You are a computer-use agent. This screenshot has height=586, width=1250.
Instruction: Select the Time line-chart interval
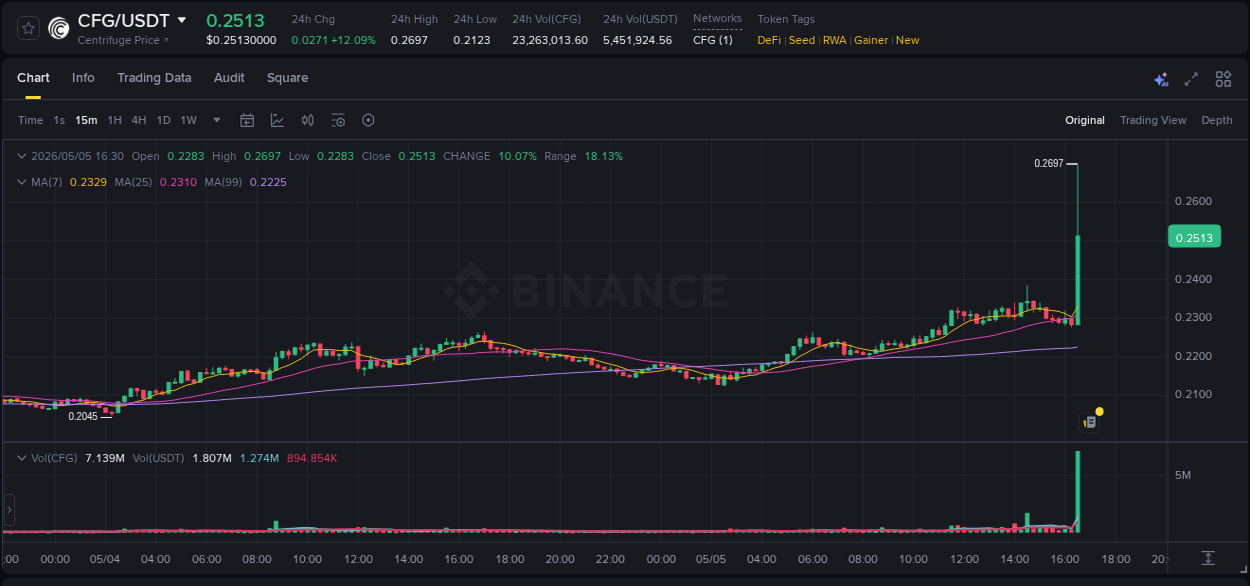point(30,120)
